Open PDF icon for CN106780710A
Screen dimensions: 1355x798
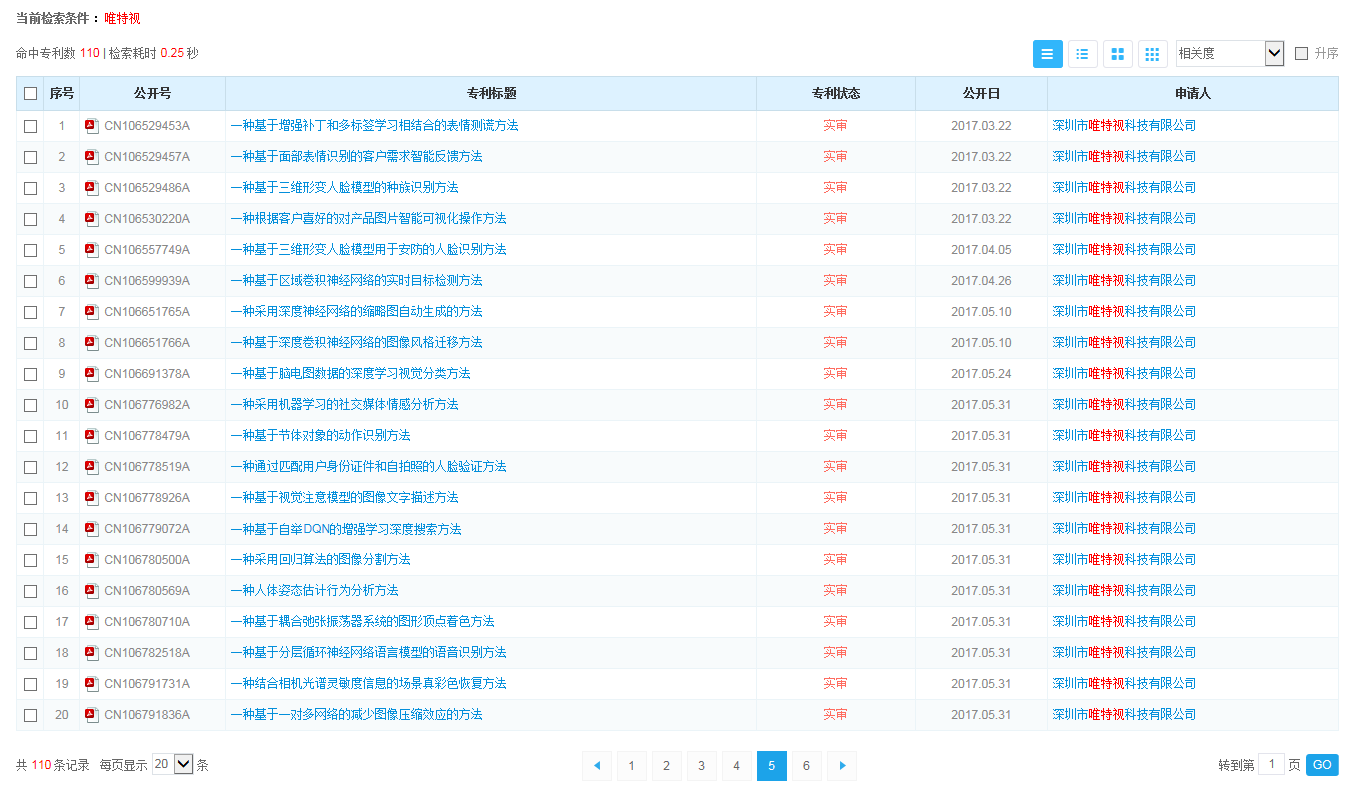[x=92, y=622]
